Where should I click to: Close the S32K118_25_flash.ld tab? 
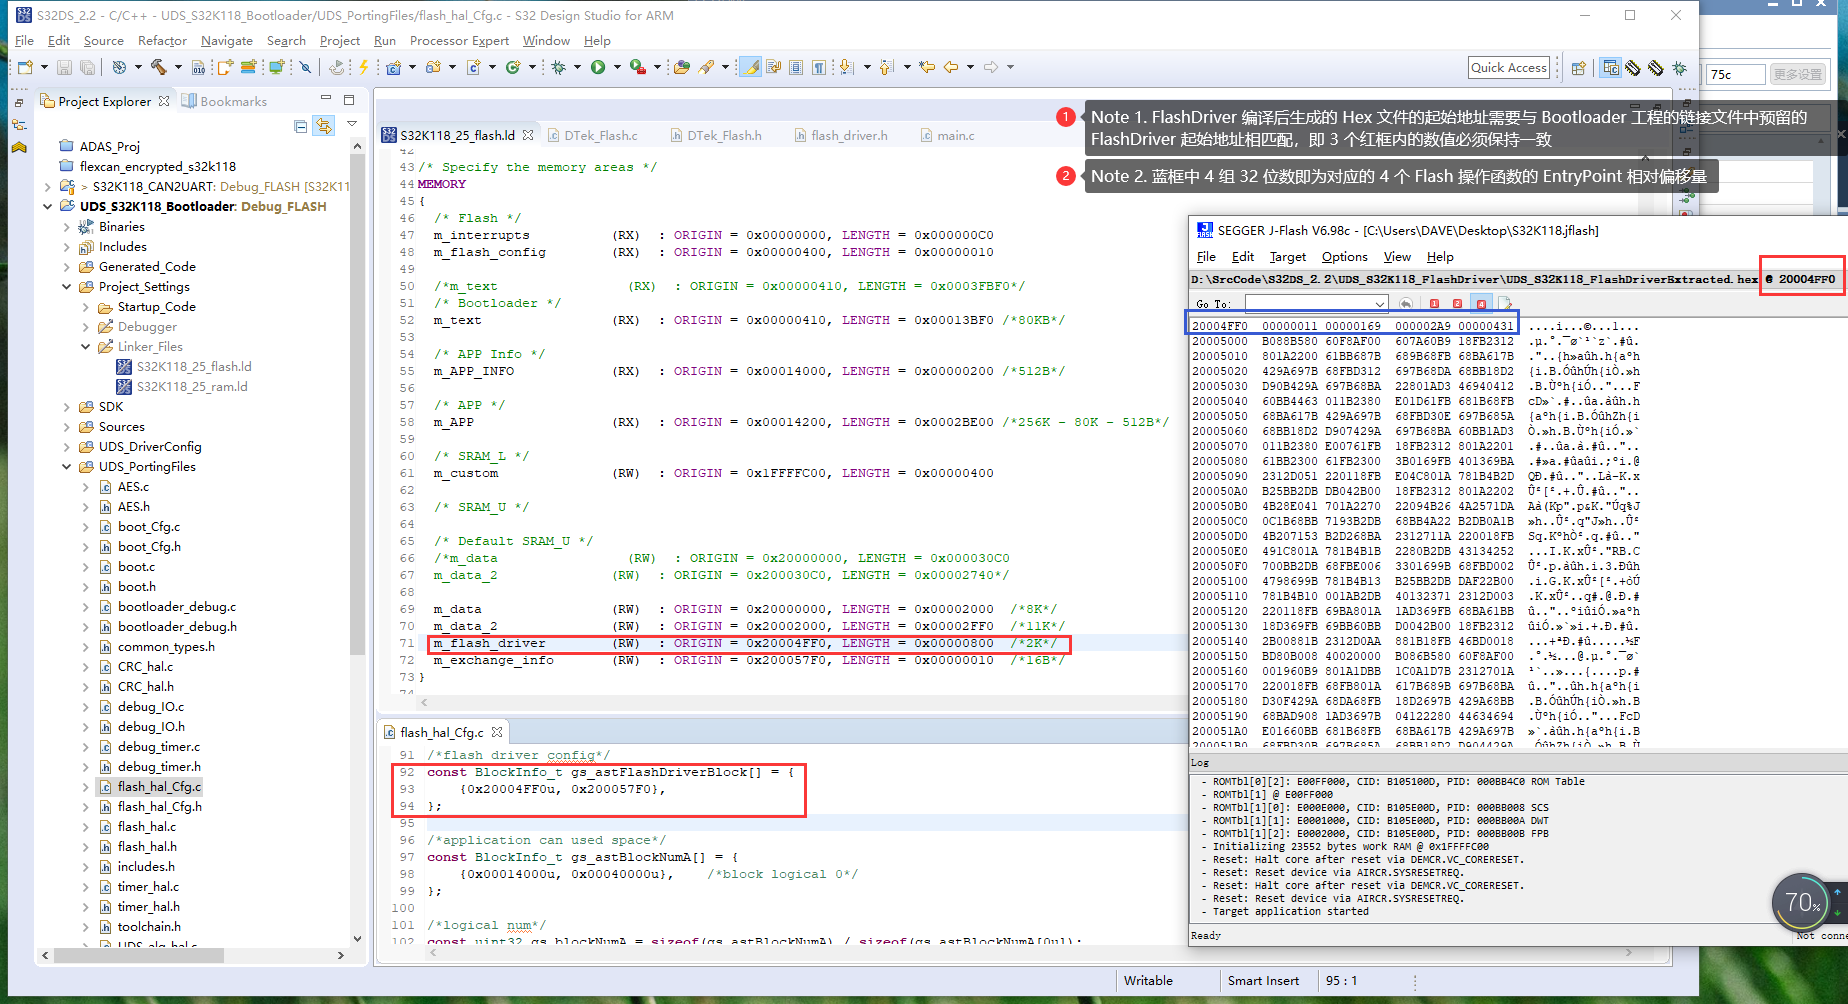point(528,135)
